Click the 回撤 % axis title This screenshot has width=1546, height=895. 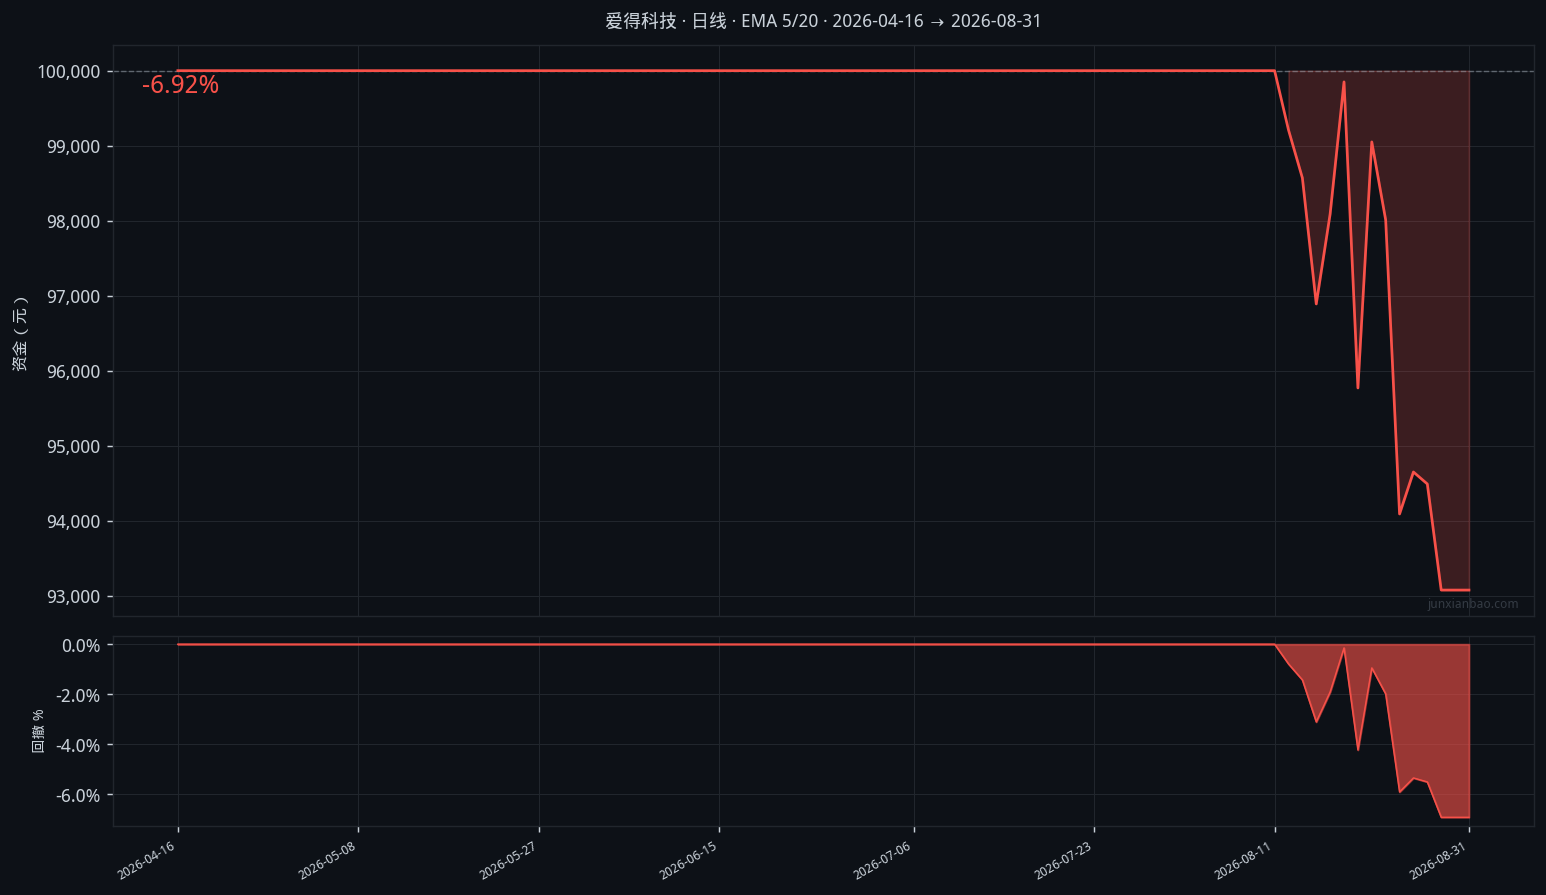(x=38, y=731)
